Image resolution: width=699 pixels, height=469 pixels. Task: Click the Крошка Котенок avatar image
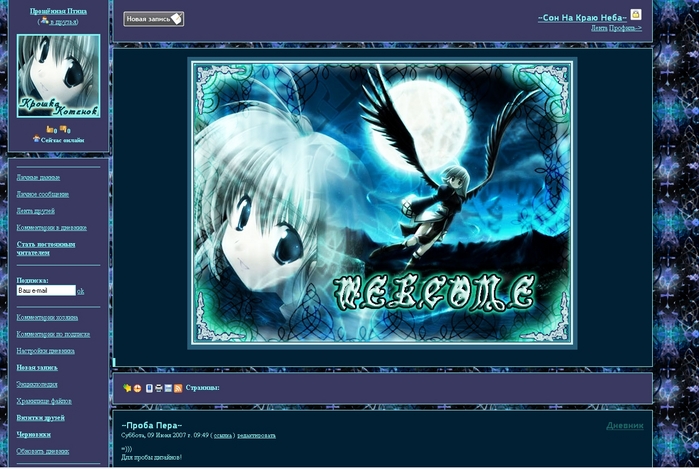point(58,76)
